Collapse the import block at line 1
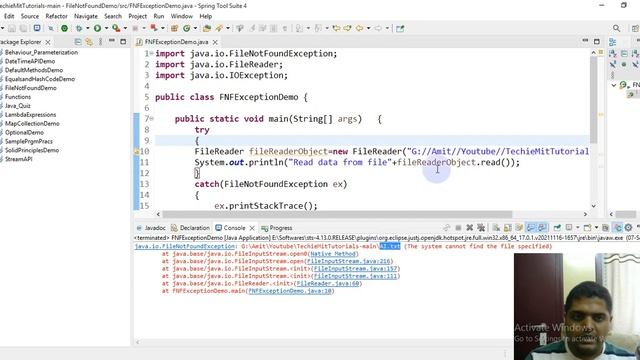640x360 pixels. [x=151, y=53]
